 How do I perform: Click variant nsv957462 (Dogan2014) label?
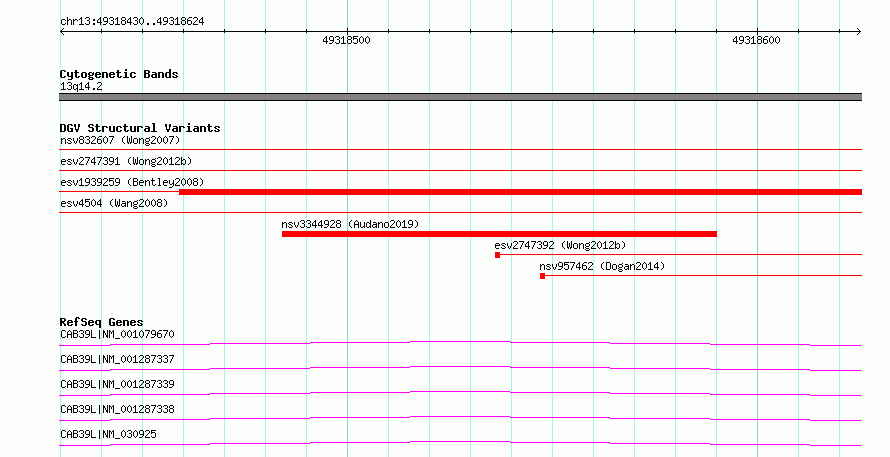pos(602,266)
